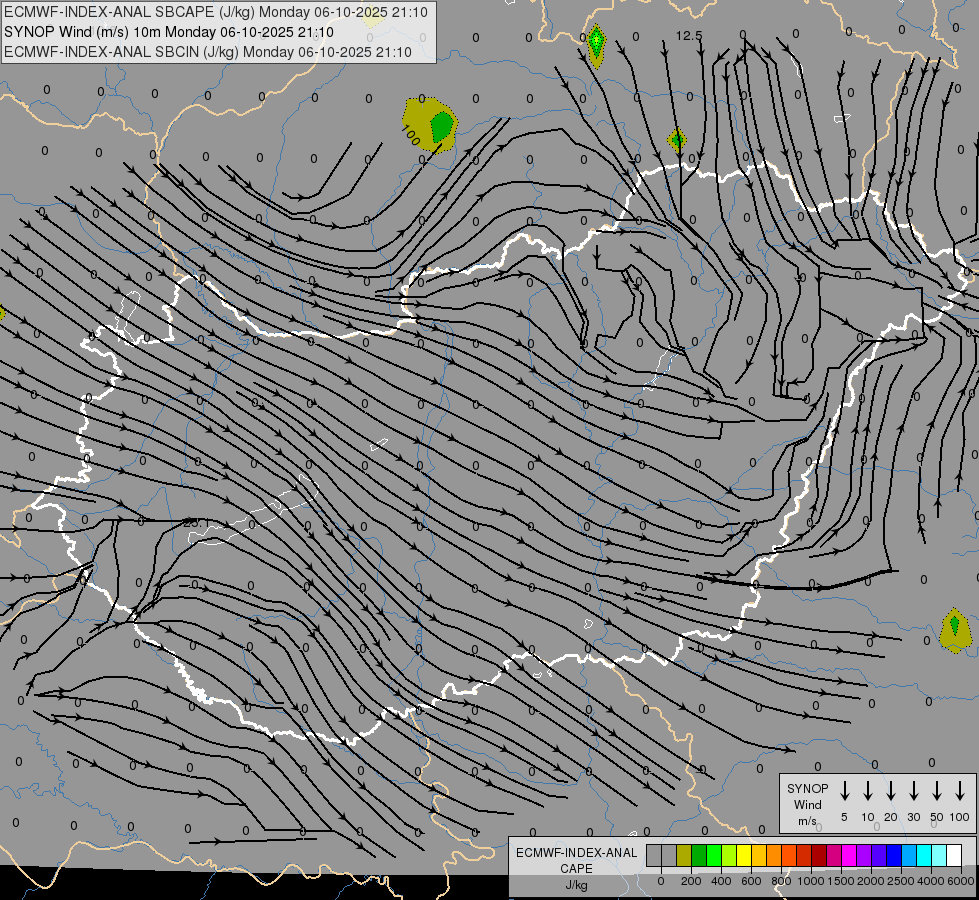Select the amber CAPE legend swatch
979x900 pixels.
pyautogui.click(x=759, y=855)
